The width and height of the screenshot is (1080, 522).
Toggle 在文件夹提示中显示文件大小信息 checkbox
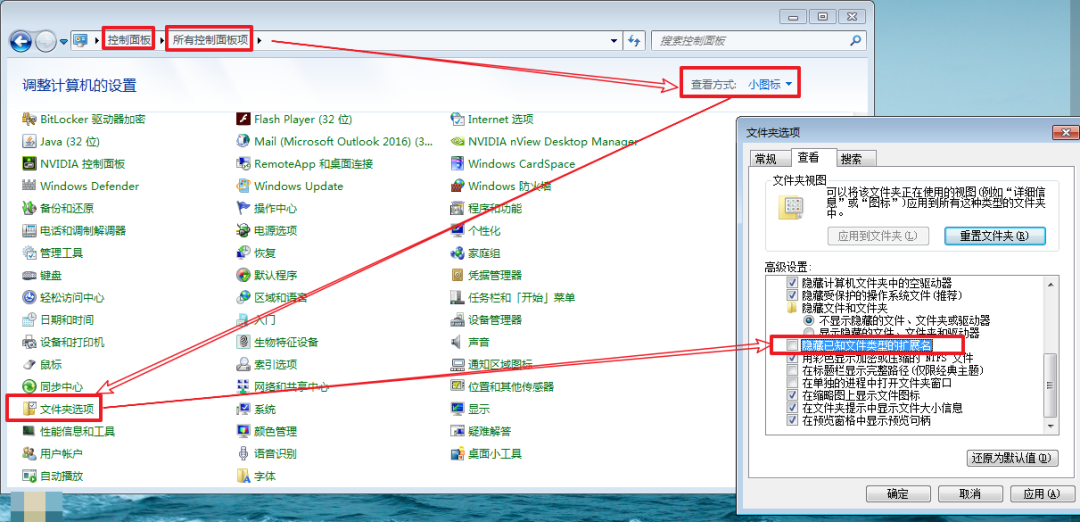791,408
